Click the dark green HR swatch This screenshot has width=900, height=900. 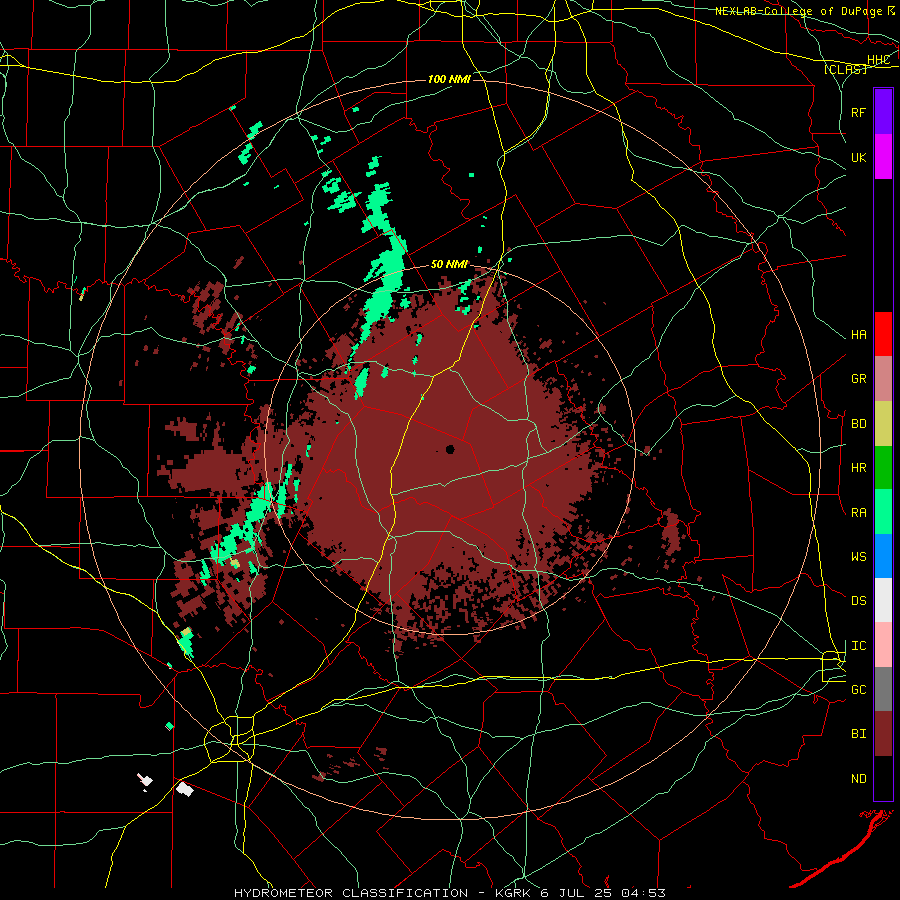[x=883, y=468]
